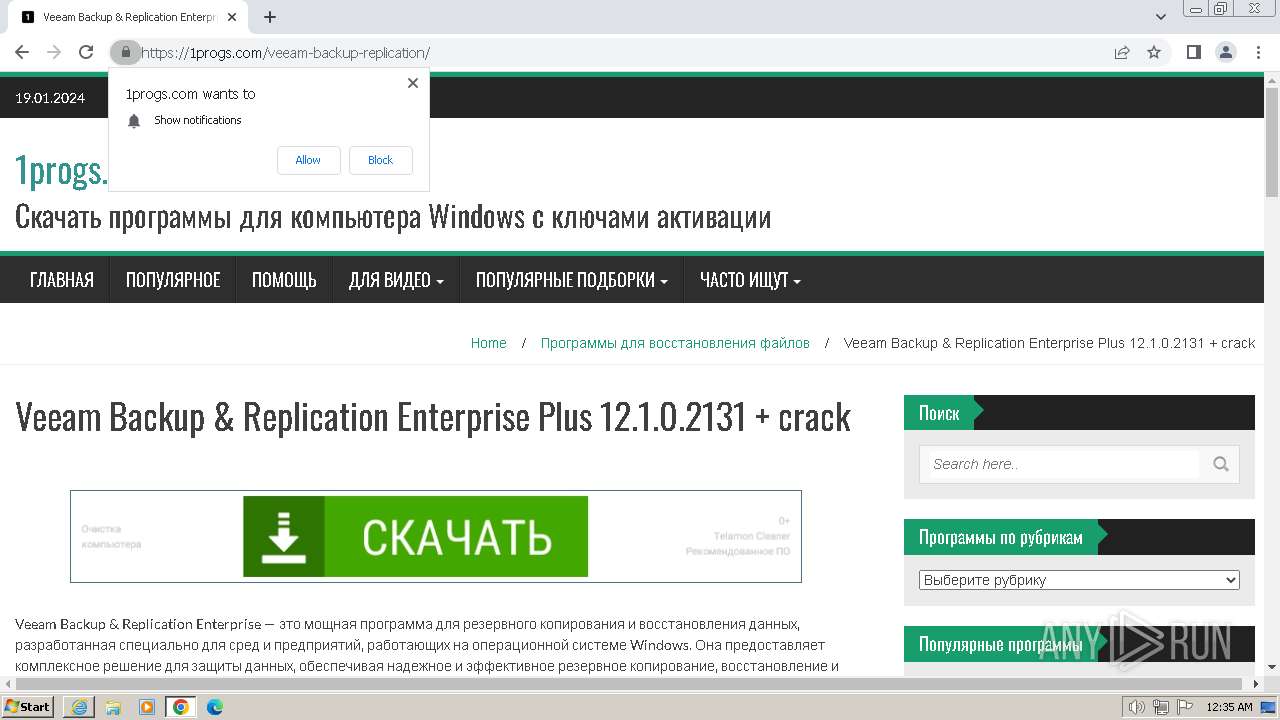The image size is (1280, 720).
Task: Open the 'Выберите рубрику' dropdown
Action: click(1079, 580)
